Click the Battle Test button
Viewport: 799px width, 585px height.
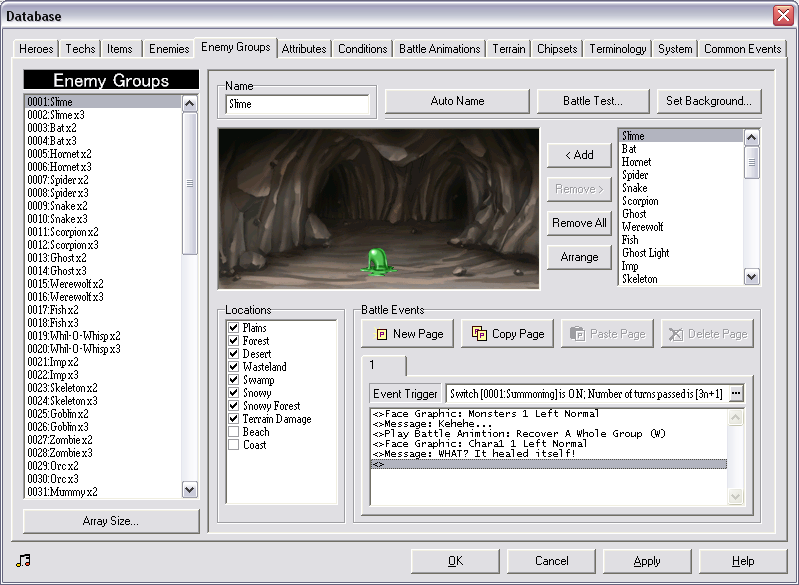[x=592, y=101]
